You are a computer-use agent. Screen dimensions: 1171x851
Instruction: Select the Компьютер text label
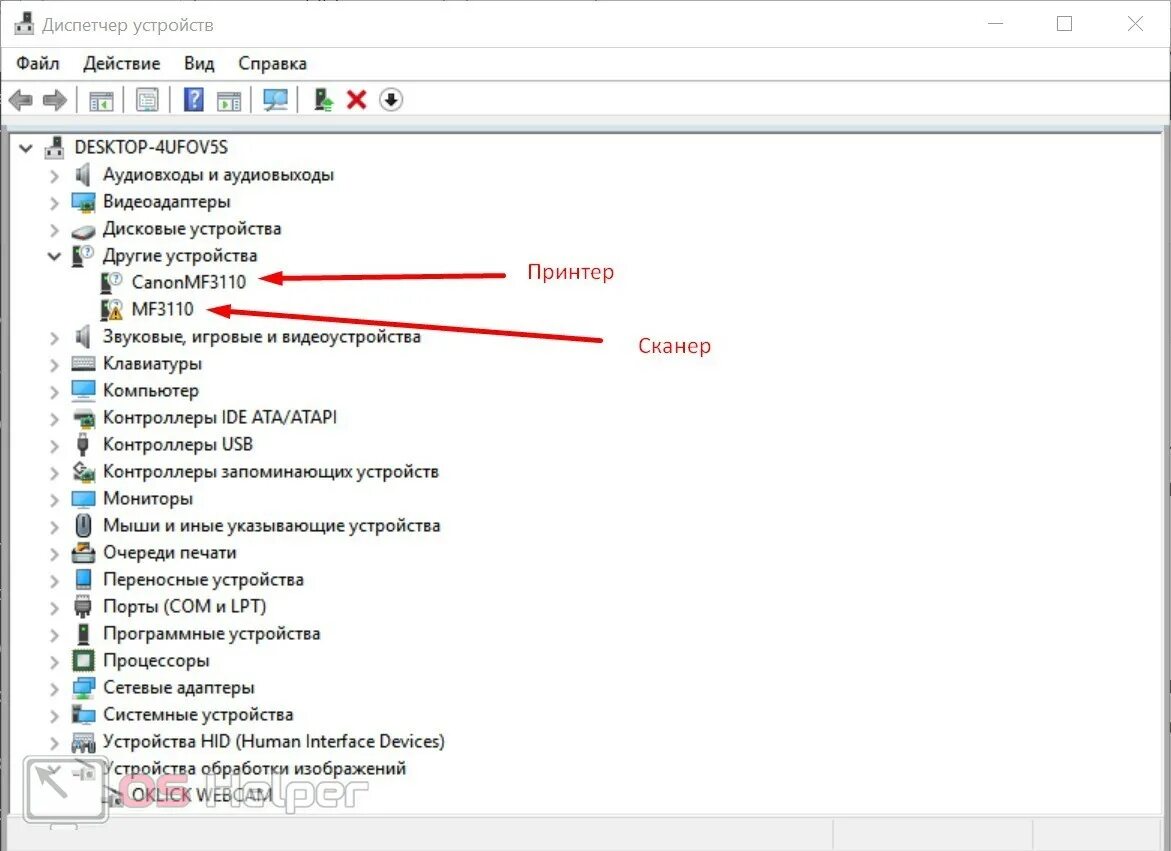pyautogui.click(x=151, y=390)
